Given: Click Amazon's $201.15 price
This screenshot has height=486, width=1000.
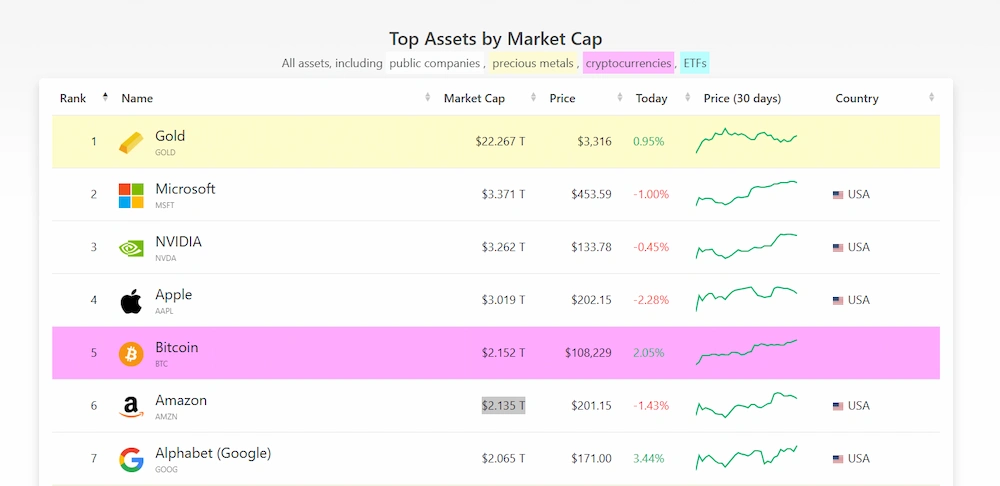Looking at the screenshot, I should coord(591,406).
